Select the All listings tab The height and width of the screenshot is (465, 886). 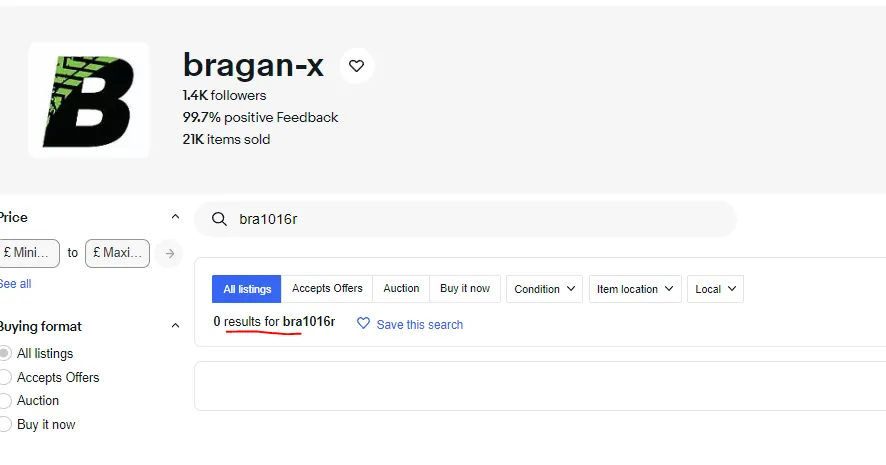pos(247,289)
